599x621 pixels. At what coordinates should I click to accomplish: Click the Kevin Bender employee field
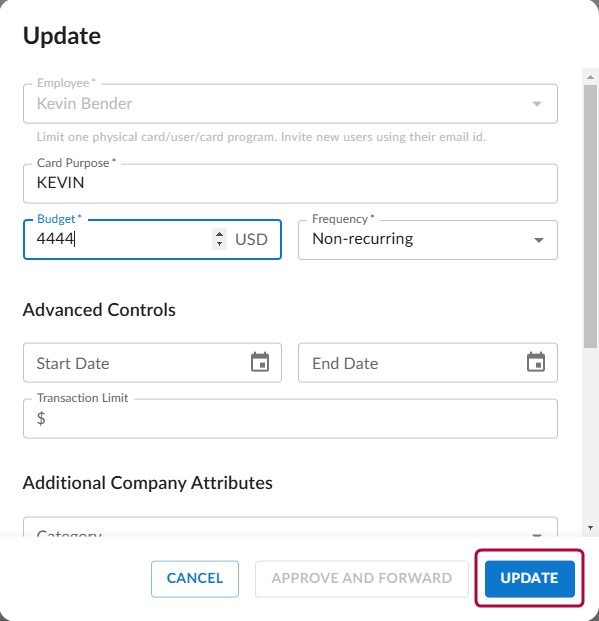[290, 104]
